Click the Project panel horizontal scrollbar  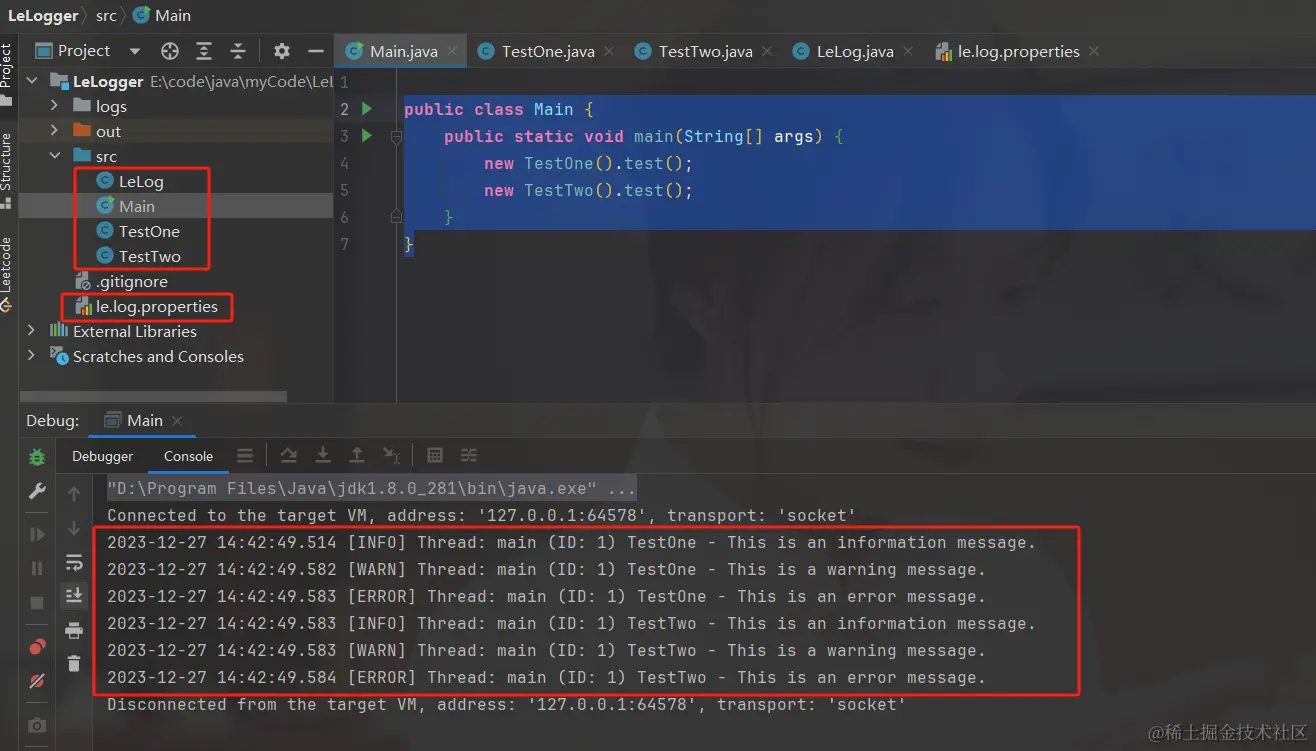[153, 397]
